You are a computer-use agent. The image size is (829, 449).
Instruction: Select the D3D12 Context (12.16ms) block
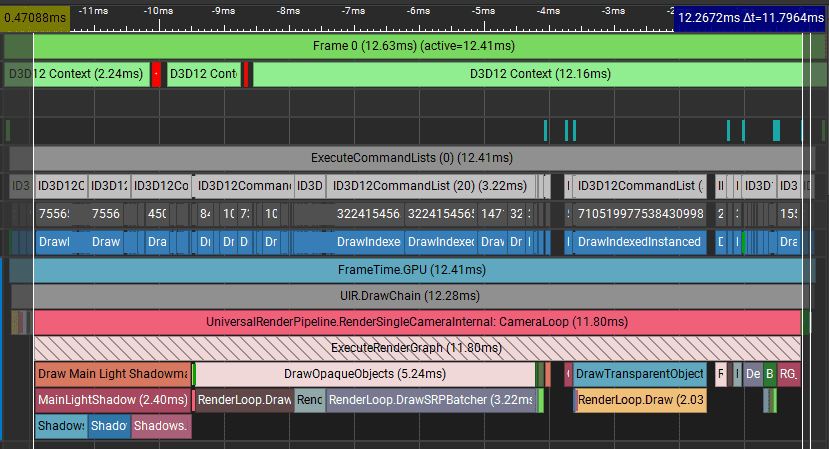tap(539, 74)
